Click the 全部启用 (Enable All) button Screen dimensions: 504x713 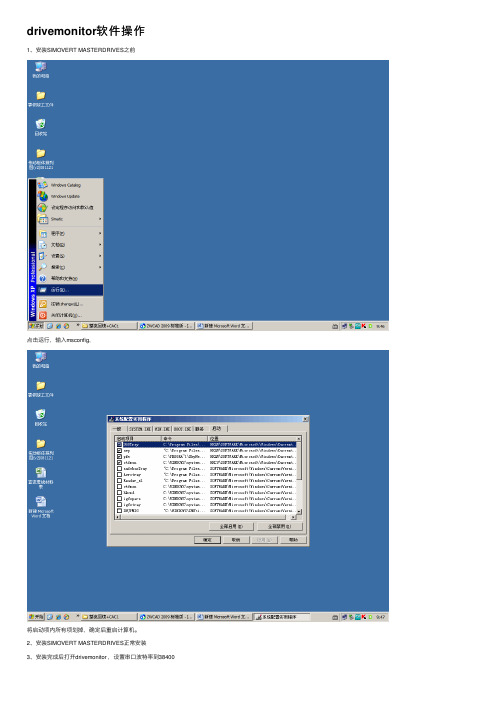coord(232,526)
